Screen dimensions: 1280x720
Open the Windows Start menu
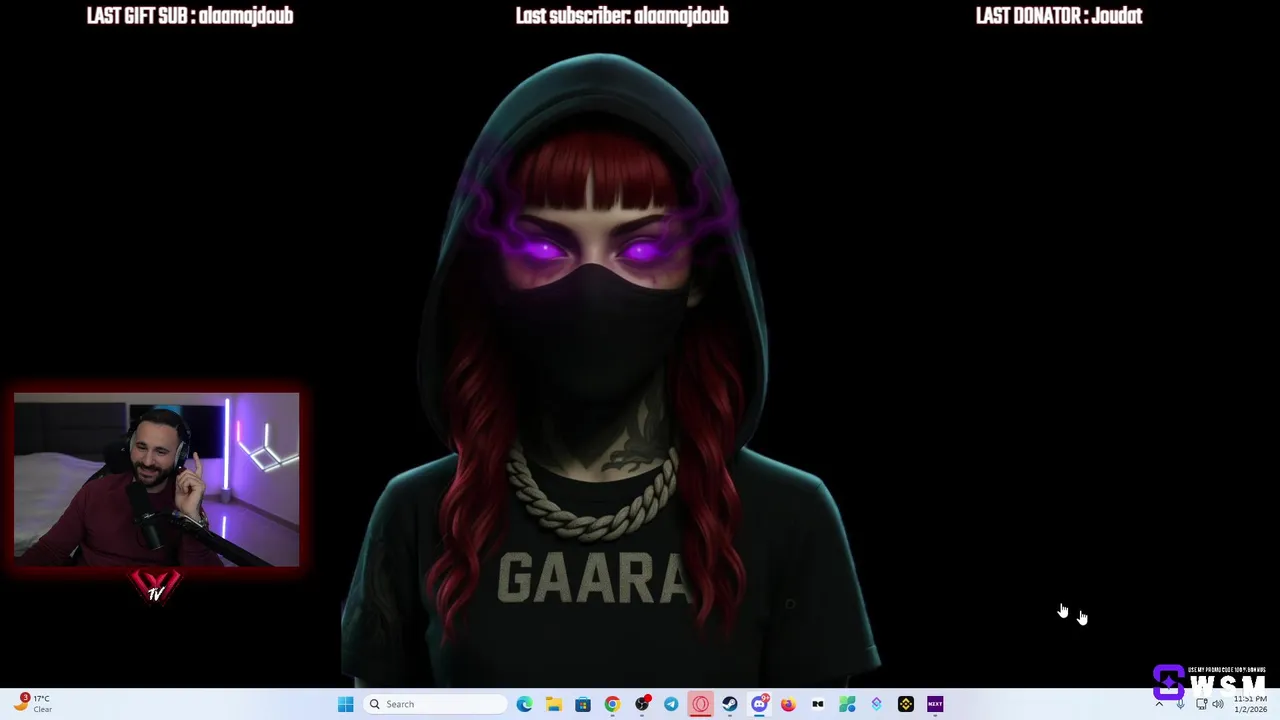(345, 704)
